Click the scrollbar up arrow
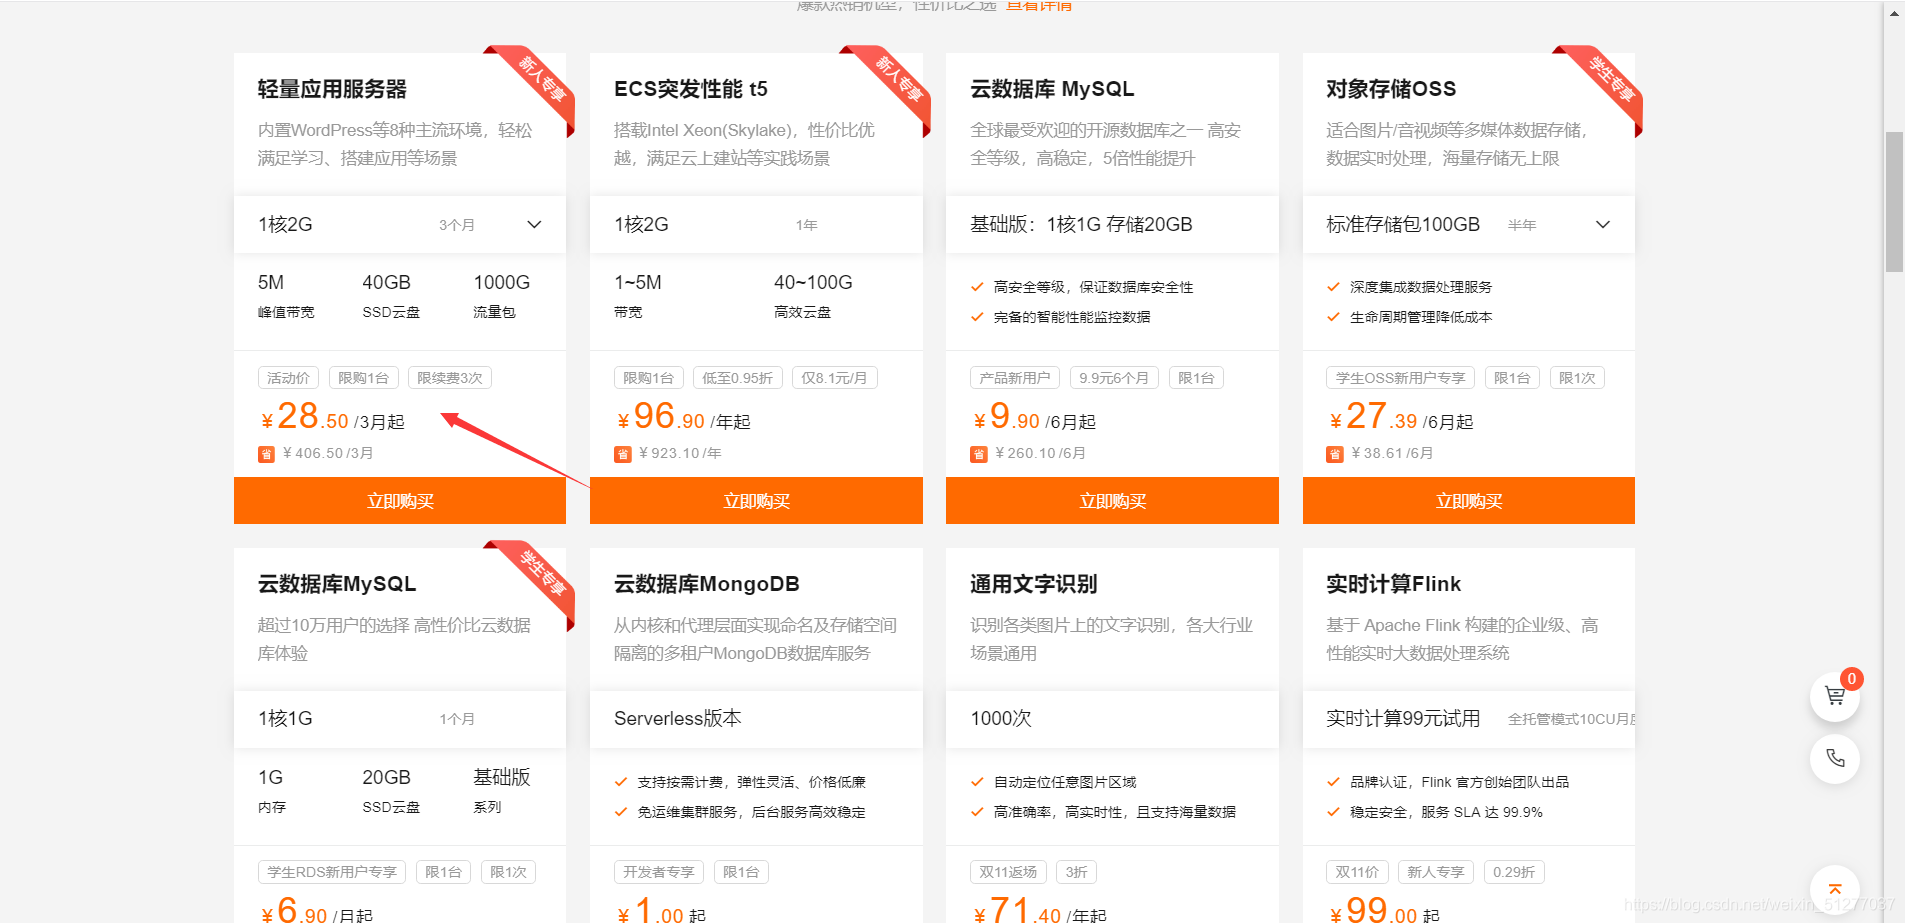The image size is (1905, 923). coord(1894,13)
